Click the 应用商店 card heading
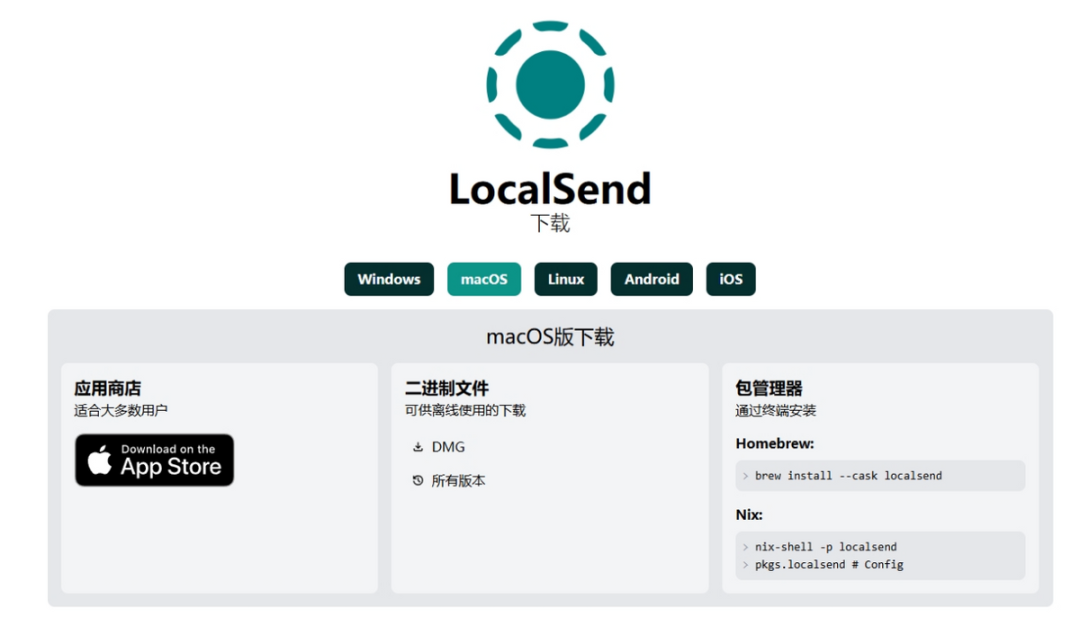Screen dimensions: 1080x617 click(x=107, y=388)
